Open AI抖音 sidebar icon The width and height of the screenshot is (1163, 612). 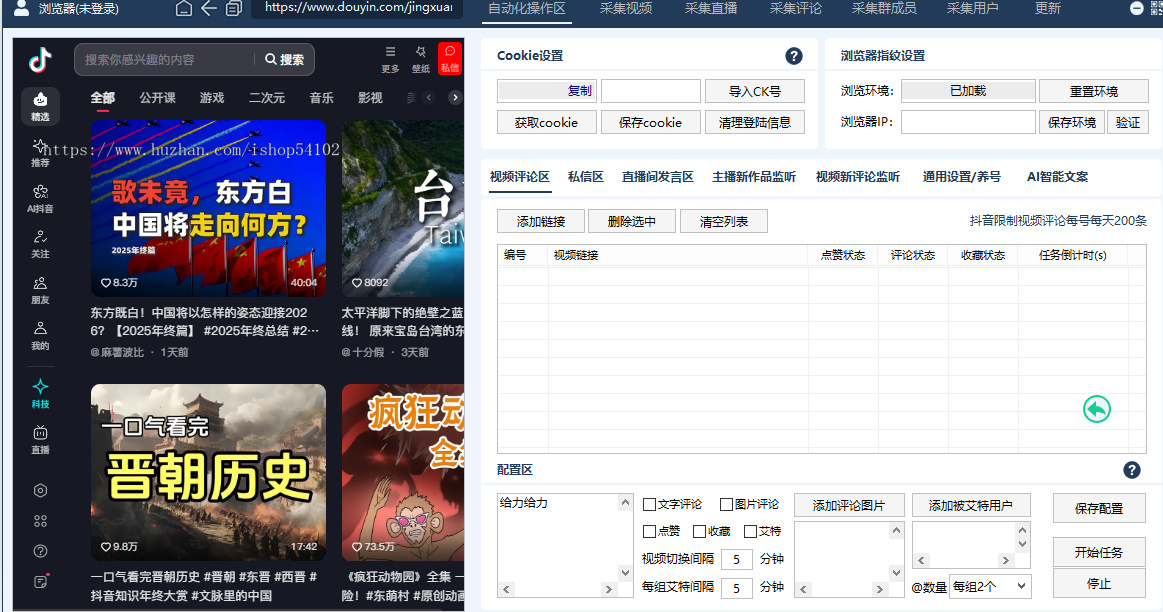40,199
